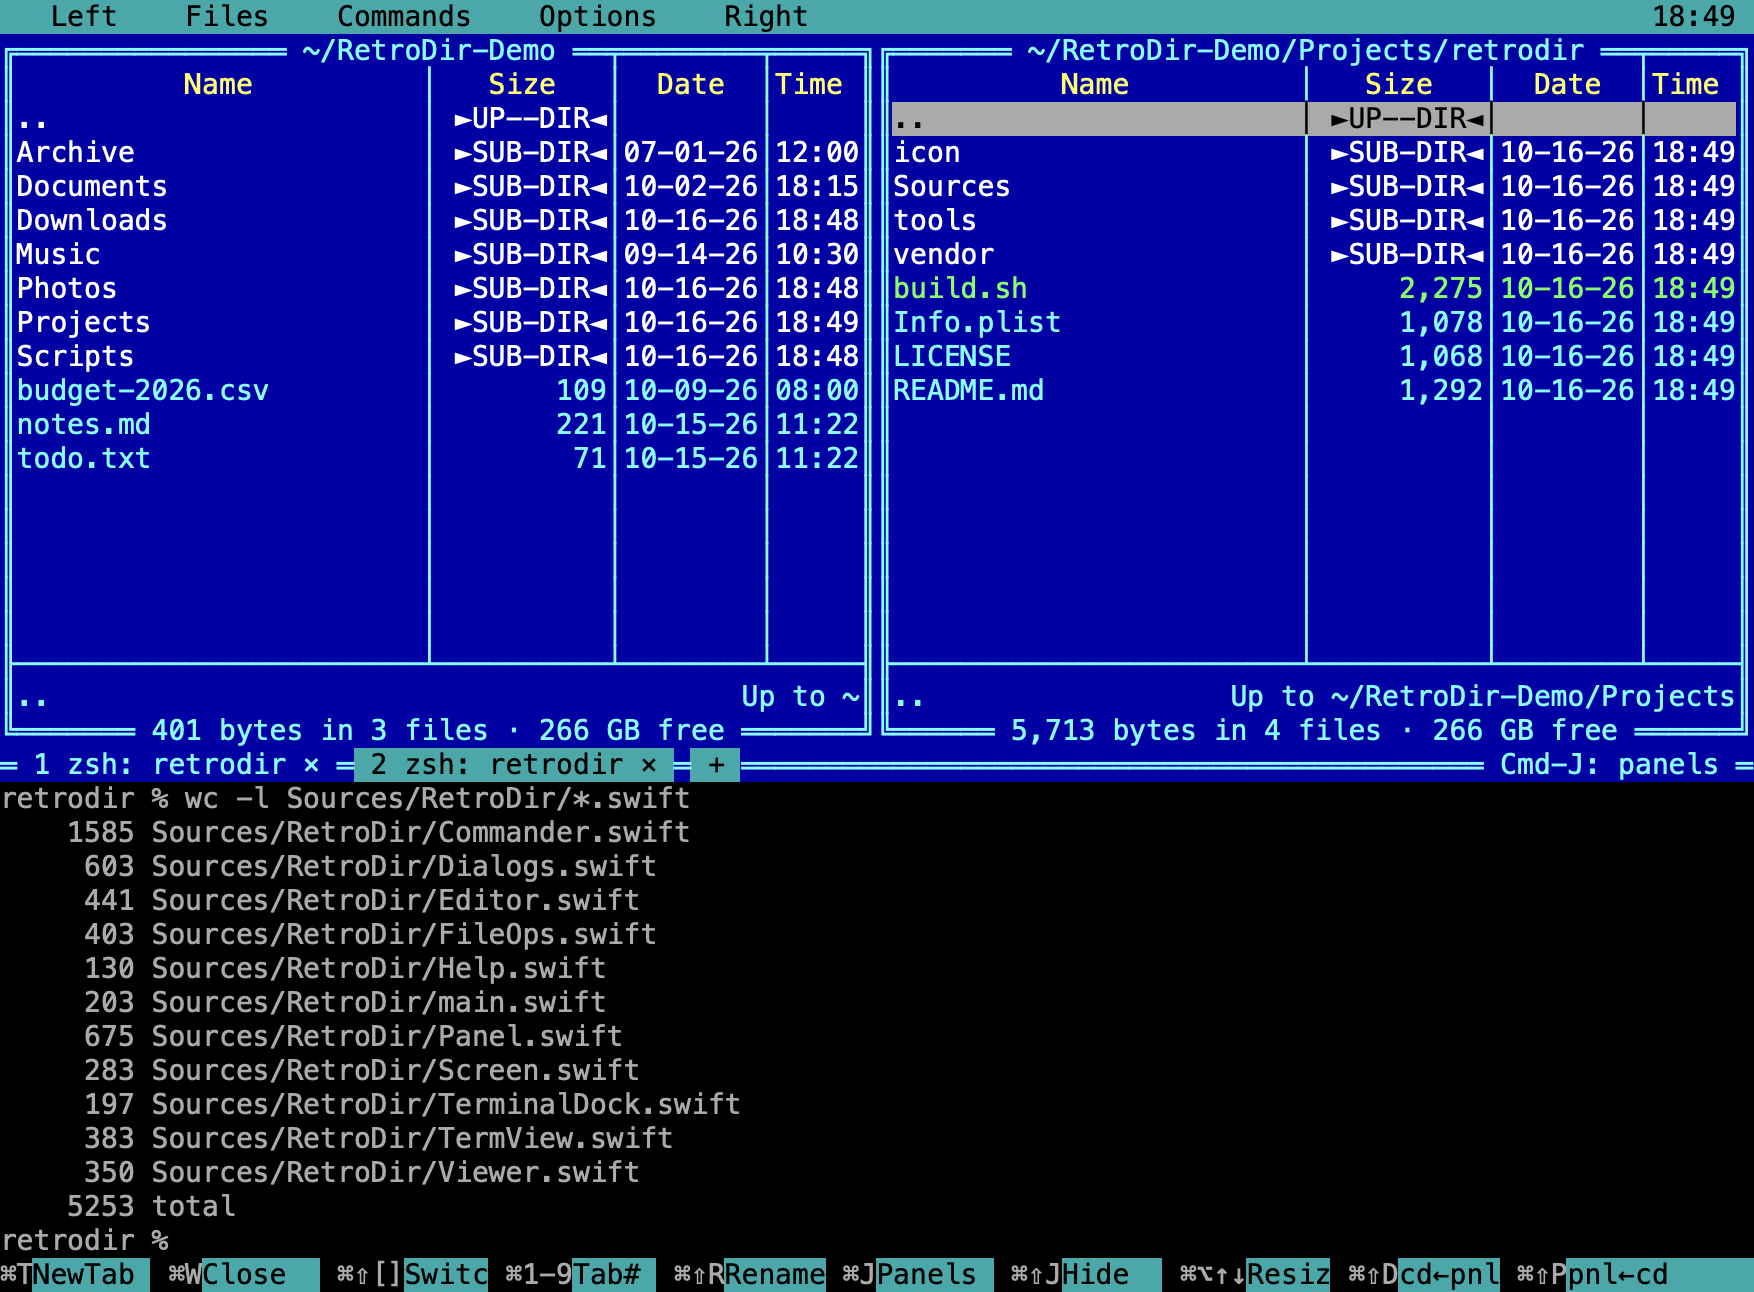The height and width of the screenshot is (1292, 1754).
Task: Click the Resiz function key button
Action: (x=1254, y=1275)
